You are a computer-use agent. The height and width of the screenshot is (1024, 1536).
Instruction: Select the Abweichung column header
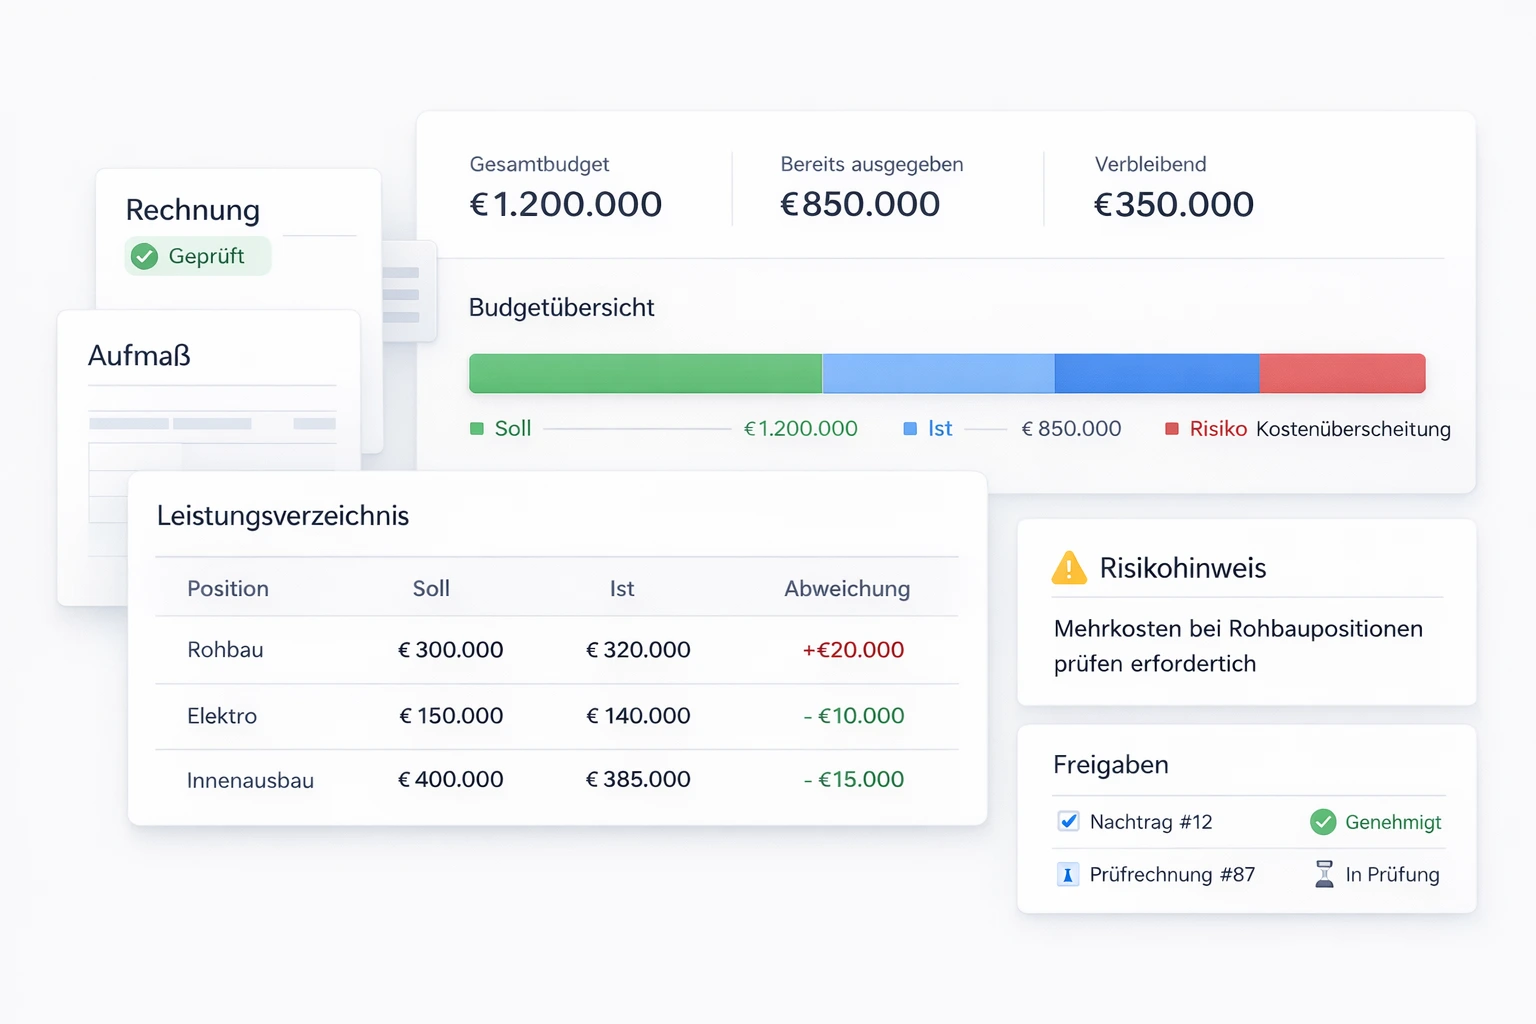(x=846, y=589)
